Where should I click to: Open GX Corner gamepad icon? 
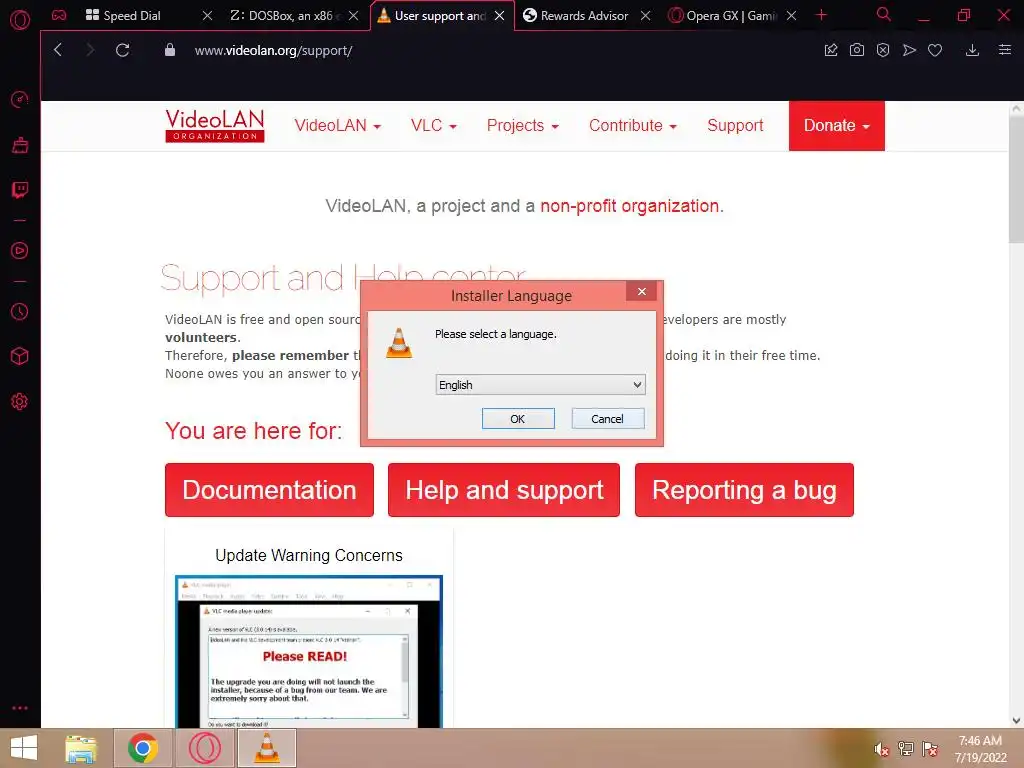[x=59, y=15]
